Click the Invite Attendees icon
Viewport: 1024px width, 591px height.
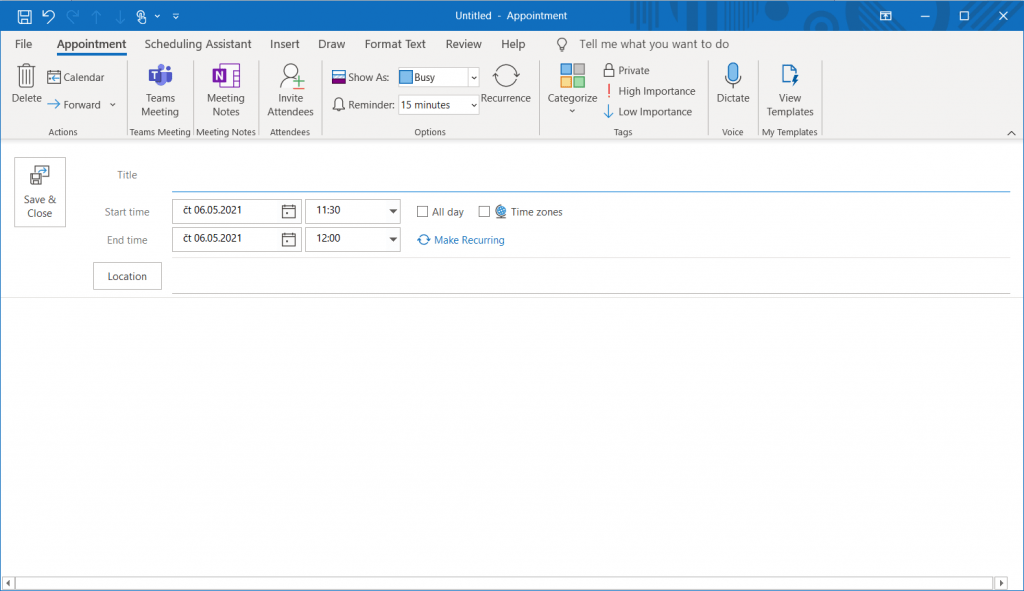[x=290, y=78]
